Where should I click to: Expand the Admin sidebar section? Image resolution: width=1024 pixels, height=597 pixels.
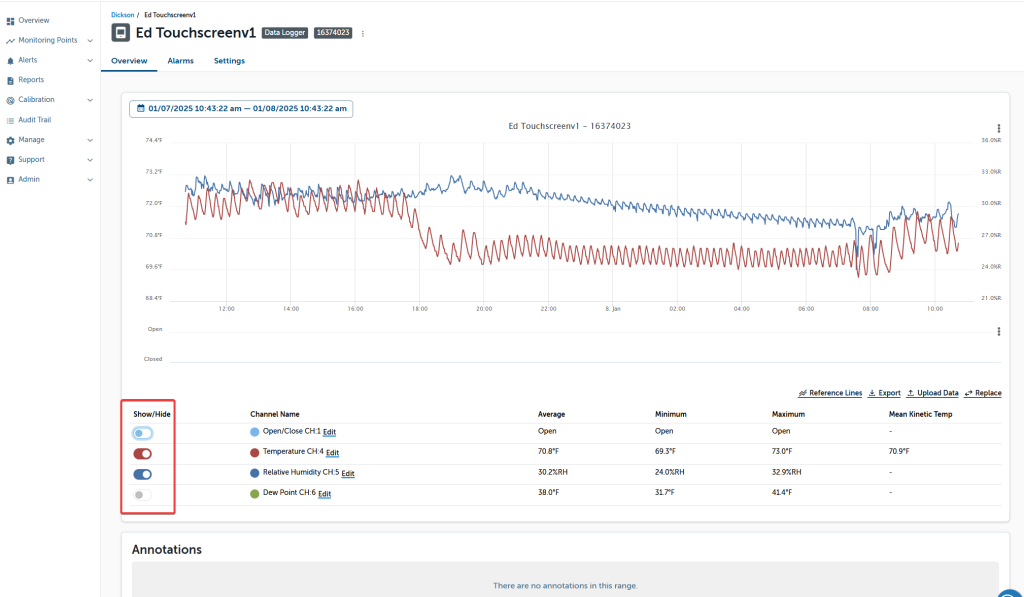point(90,180)
